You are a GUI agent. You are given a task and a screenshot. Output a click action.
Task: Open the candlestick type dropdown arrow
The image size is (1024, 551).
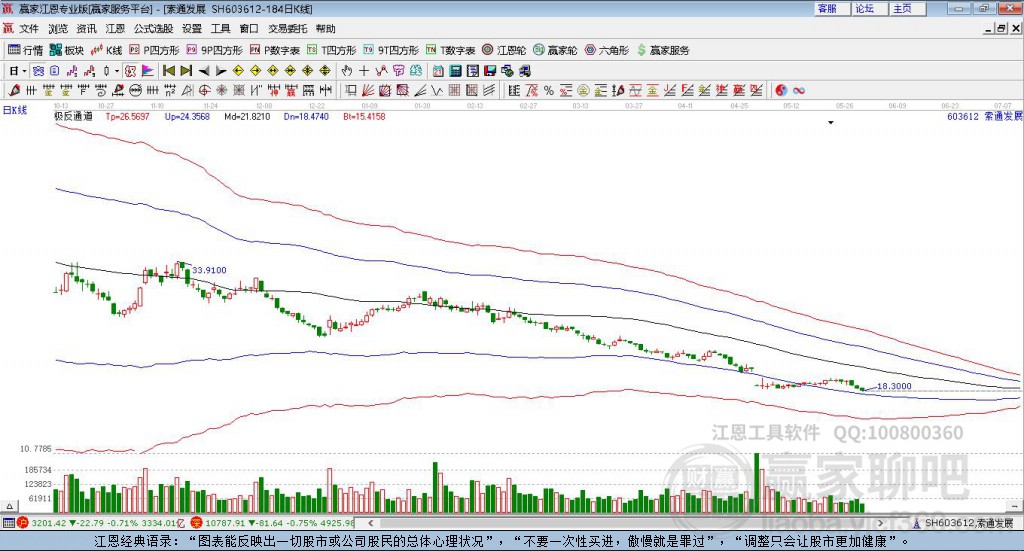click(x=117, y=71)
